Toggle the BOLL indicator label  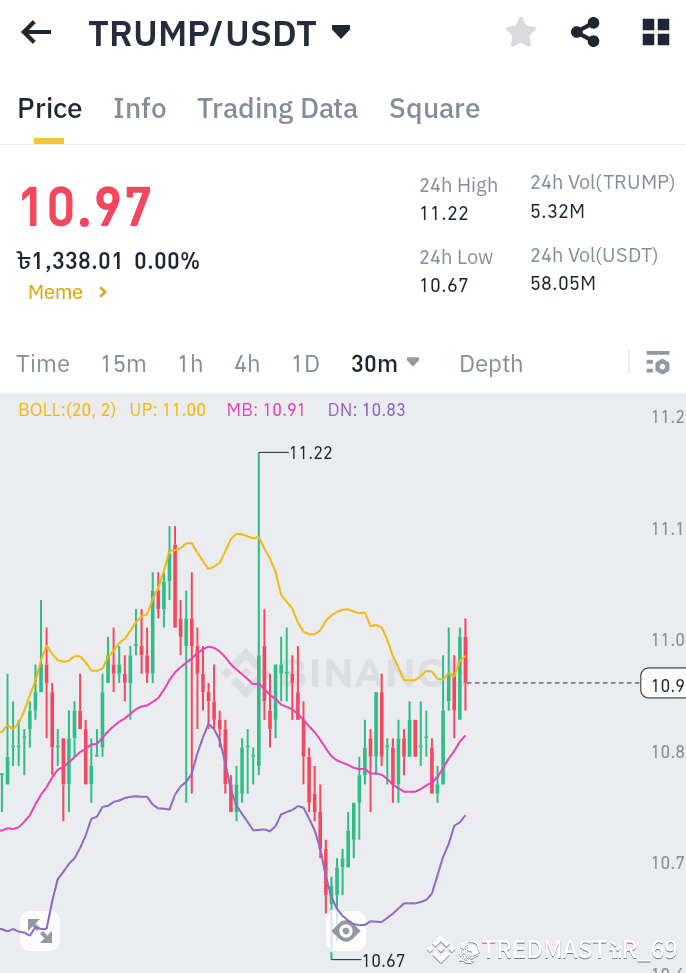pyautogui.click(x=66, y=410)
